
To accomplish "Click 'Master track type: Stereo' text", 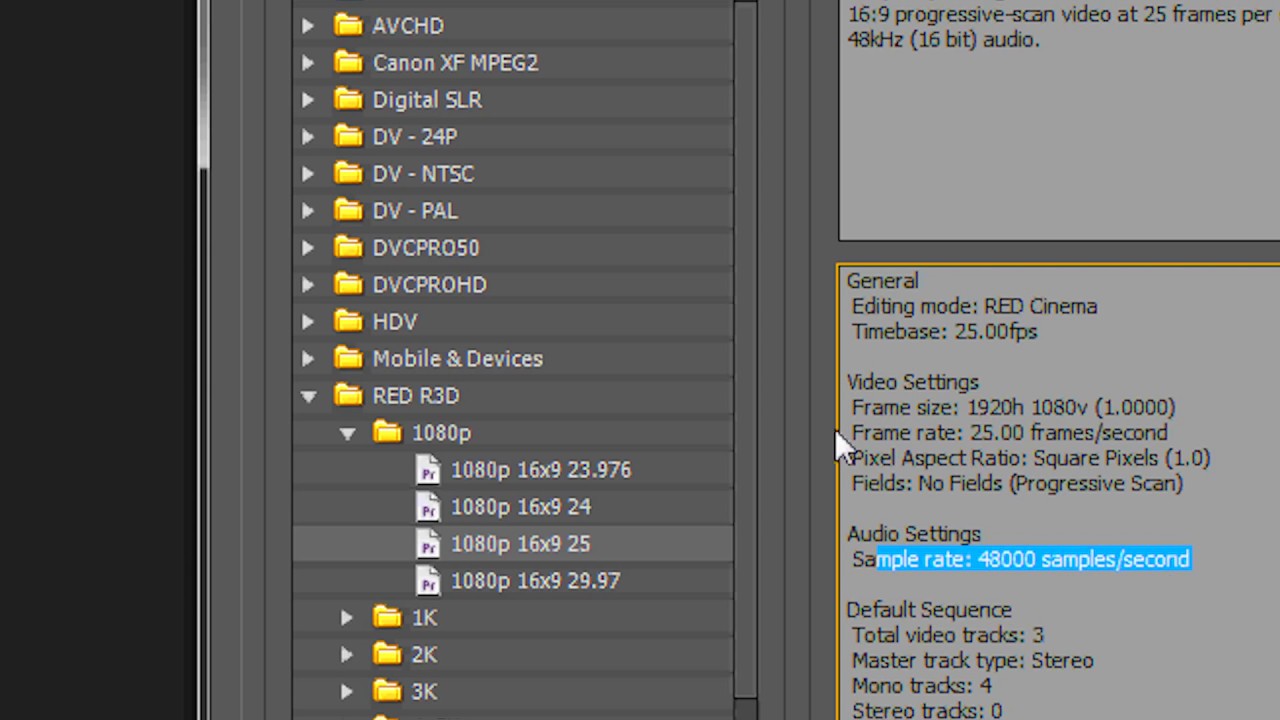I will (x=972, y=661).
